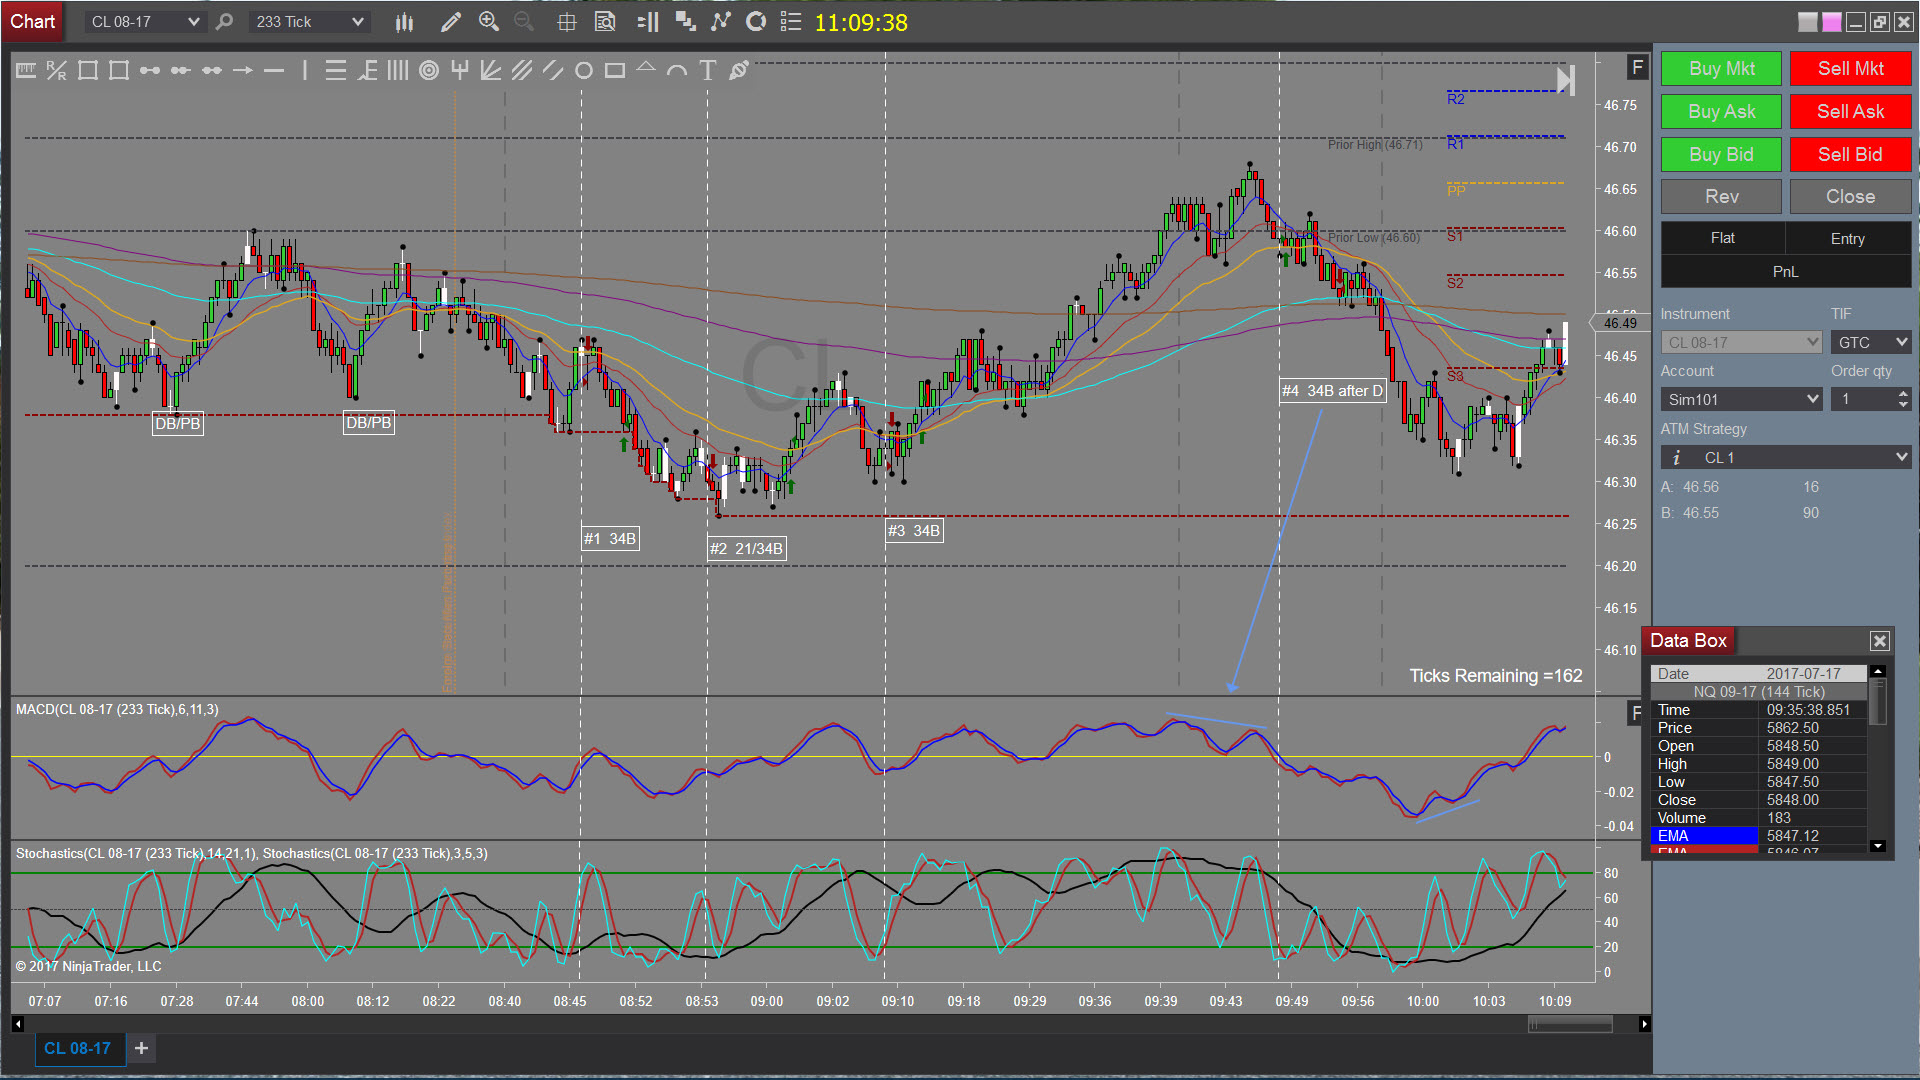Close the Data Box window

coord(1880,641)
